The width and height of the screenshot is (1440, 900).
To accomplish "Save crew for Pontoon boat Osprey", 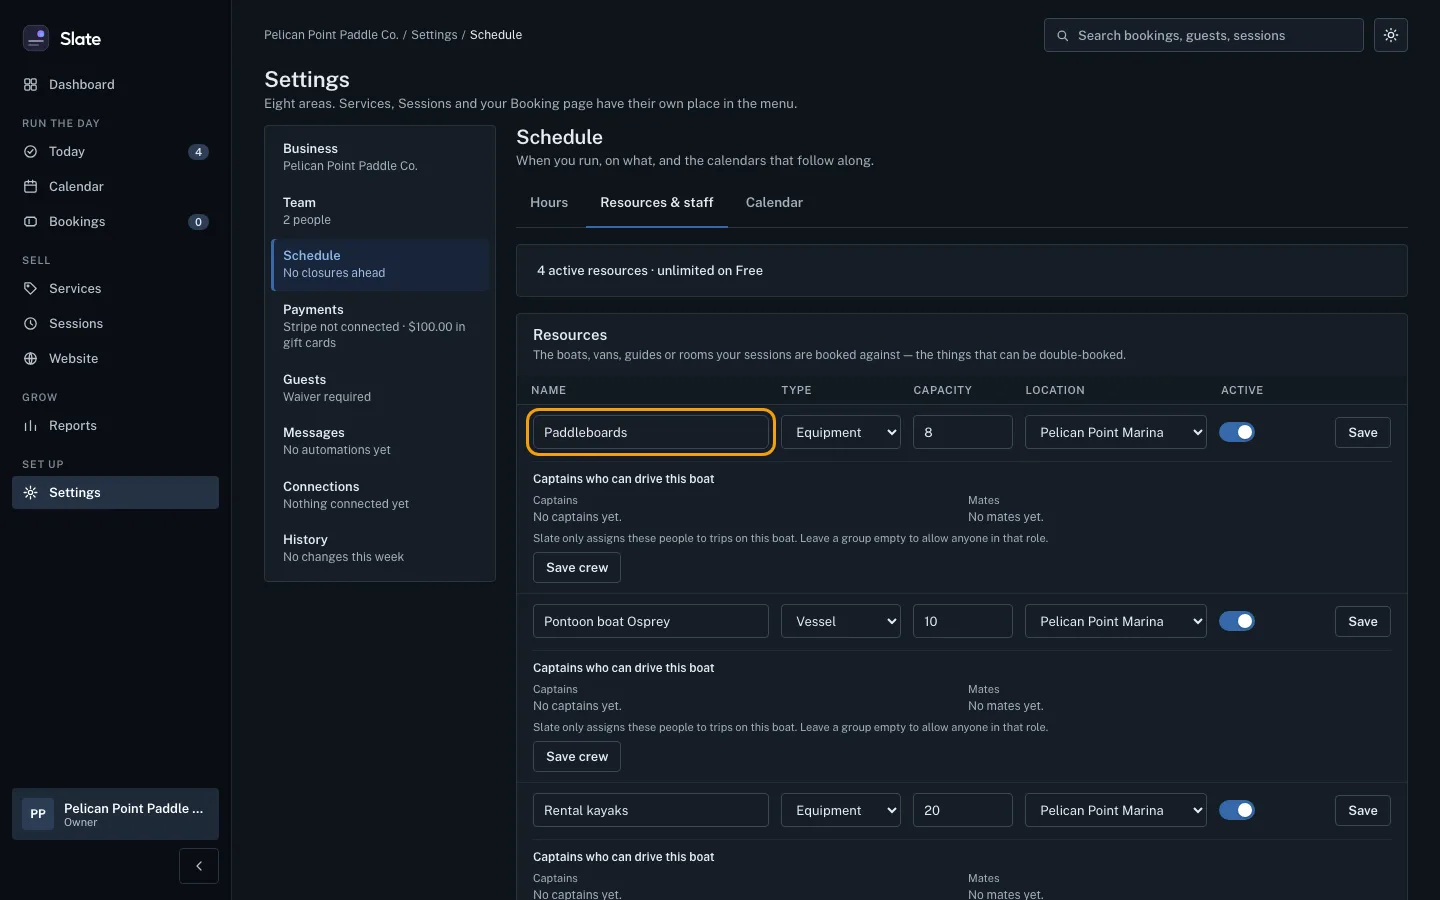I will click(x=577, y=756).
